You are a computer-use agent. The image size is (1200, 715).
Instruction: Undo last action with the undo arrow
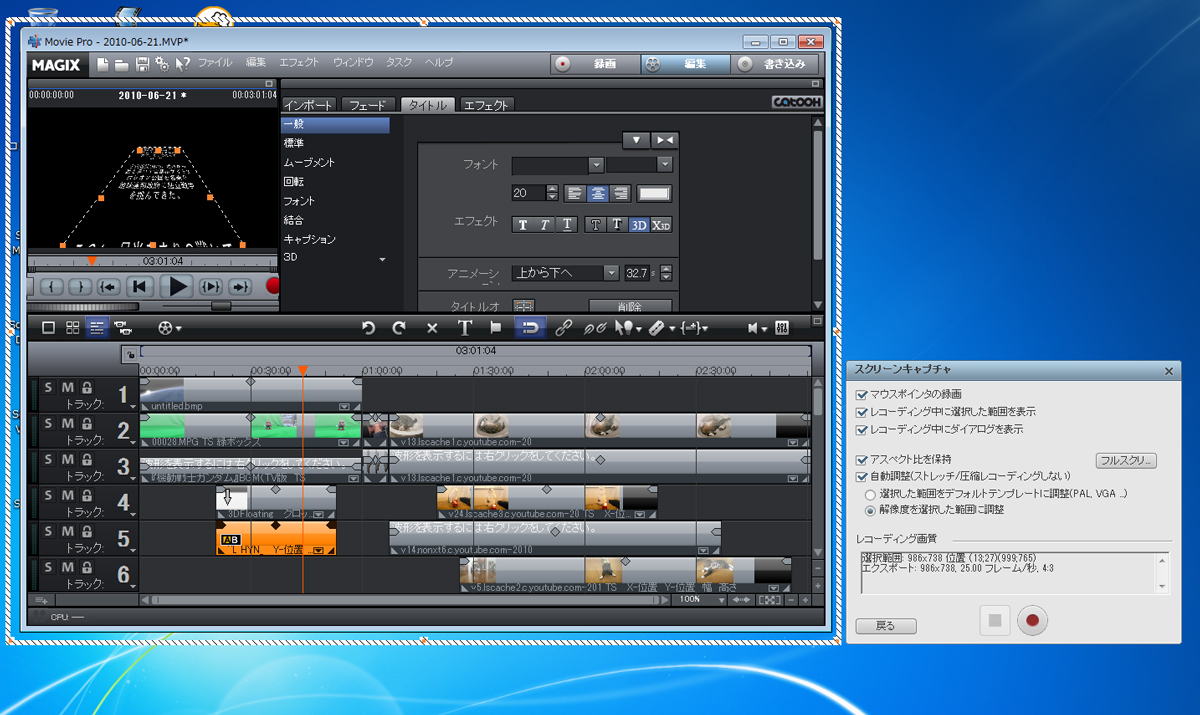point(368,327)
